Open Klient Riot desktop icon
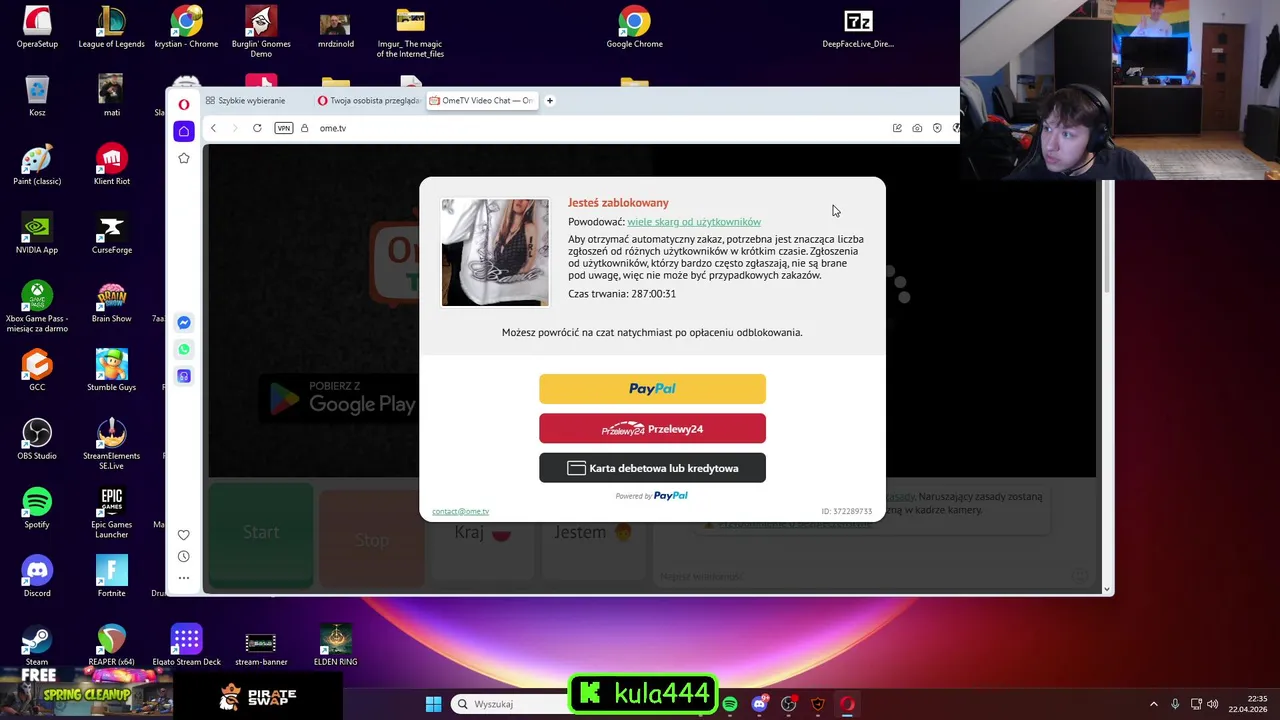The width and height of the screenshot is (1280, 720). pyautogui.click(x=111, y=165)
